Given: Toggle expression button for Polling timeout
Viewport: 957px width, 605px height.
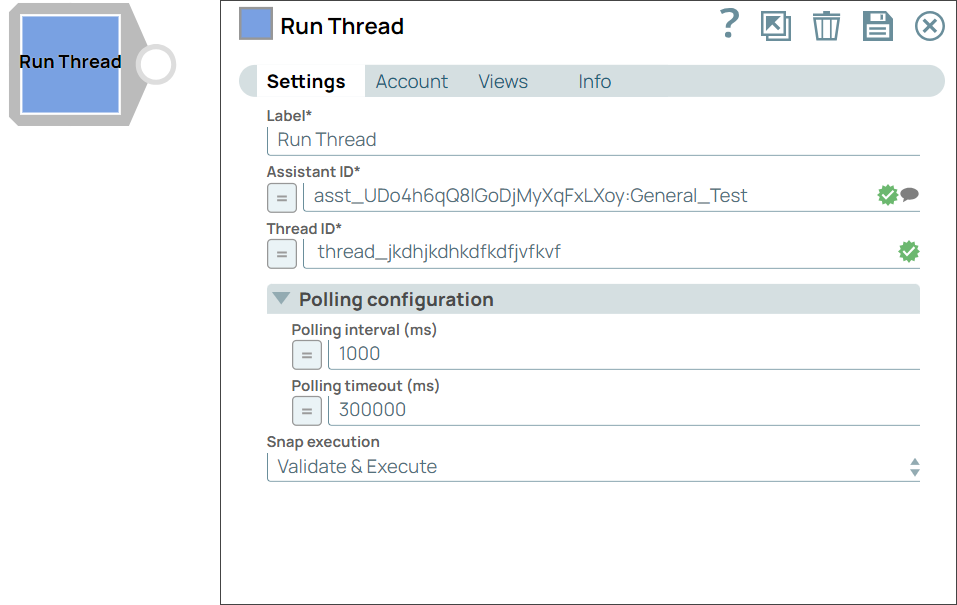Looking at the screenshot, I should (x=307, y=411).
